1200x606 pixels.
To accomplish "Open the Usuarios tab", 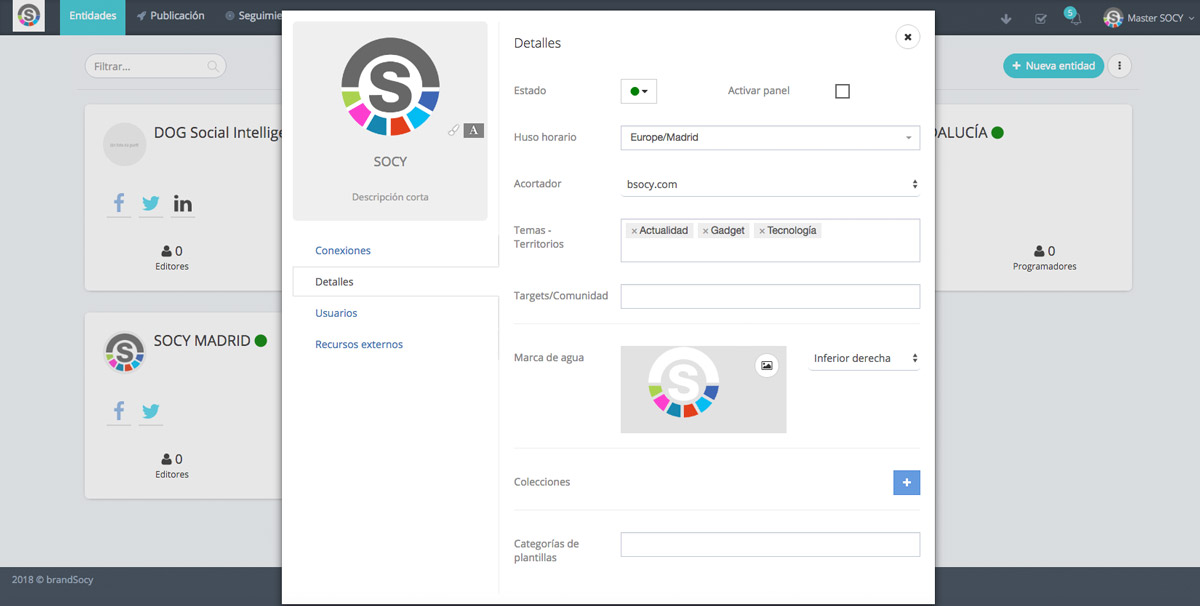I will pyautogui.click(x=336, y=313).
